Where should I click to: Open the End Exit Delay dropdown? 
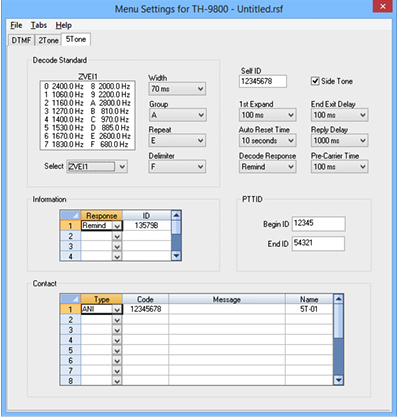(339, 115)
